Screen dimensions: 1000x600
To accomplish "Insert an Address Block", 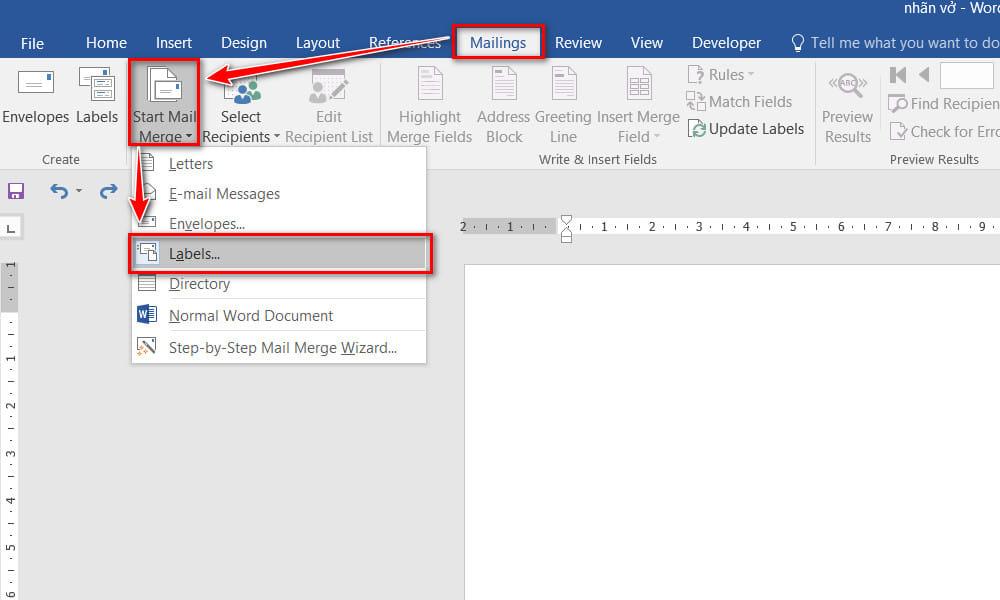I will click(504, 105).
